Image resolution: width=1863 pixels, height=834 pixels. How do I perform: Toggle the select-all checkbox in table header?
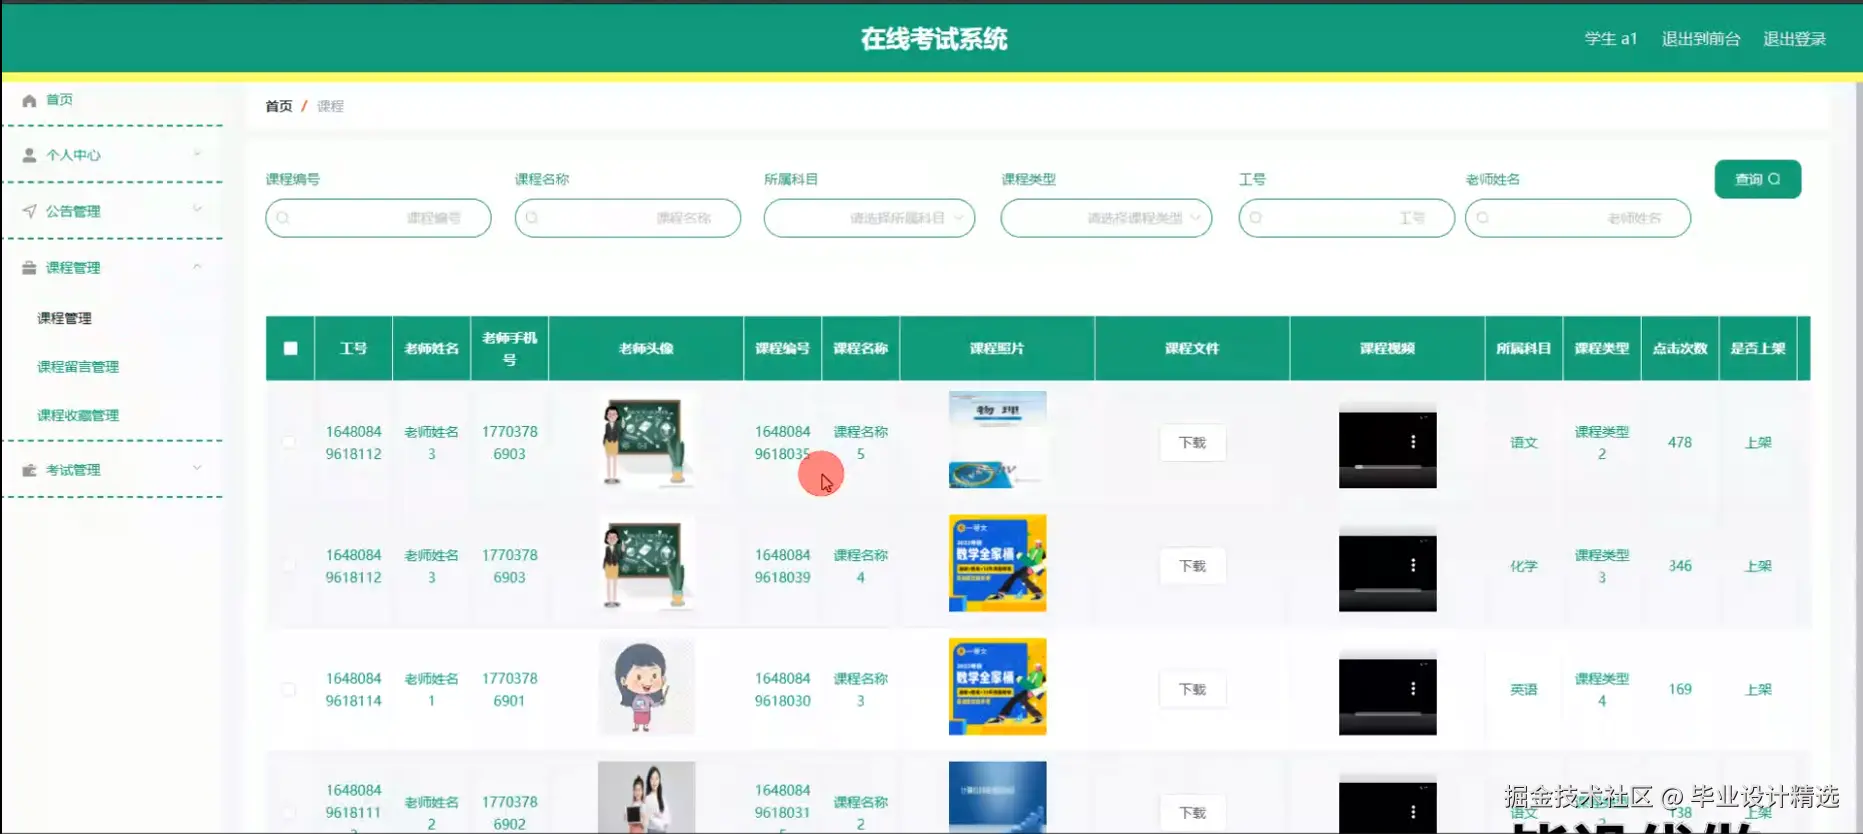pos(290,348)
